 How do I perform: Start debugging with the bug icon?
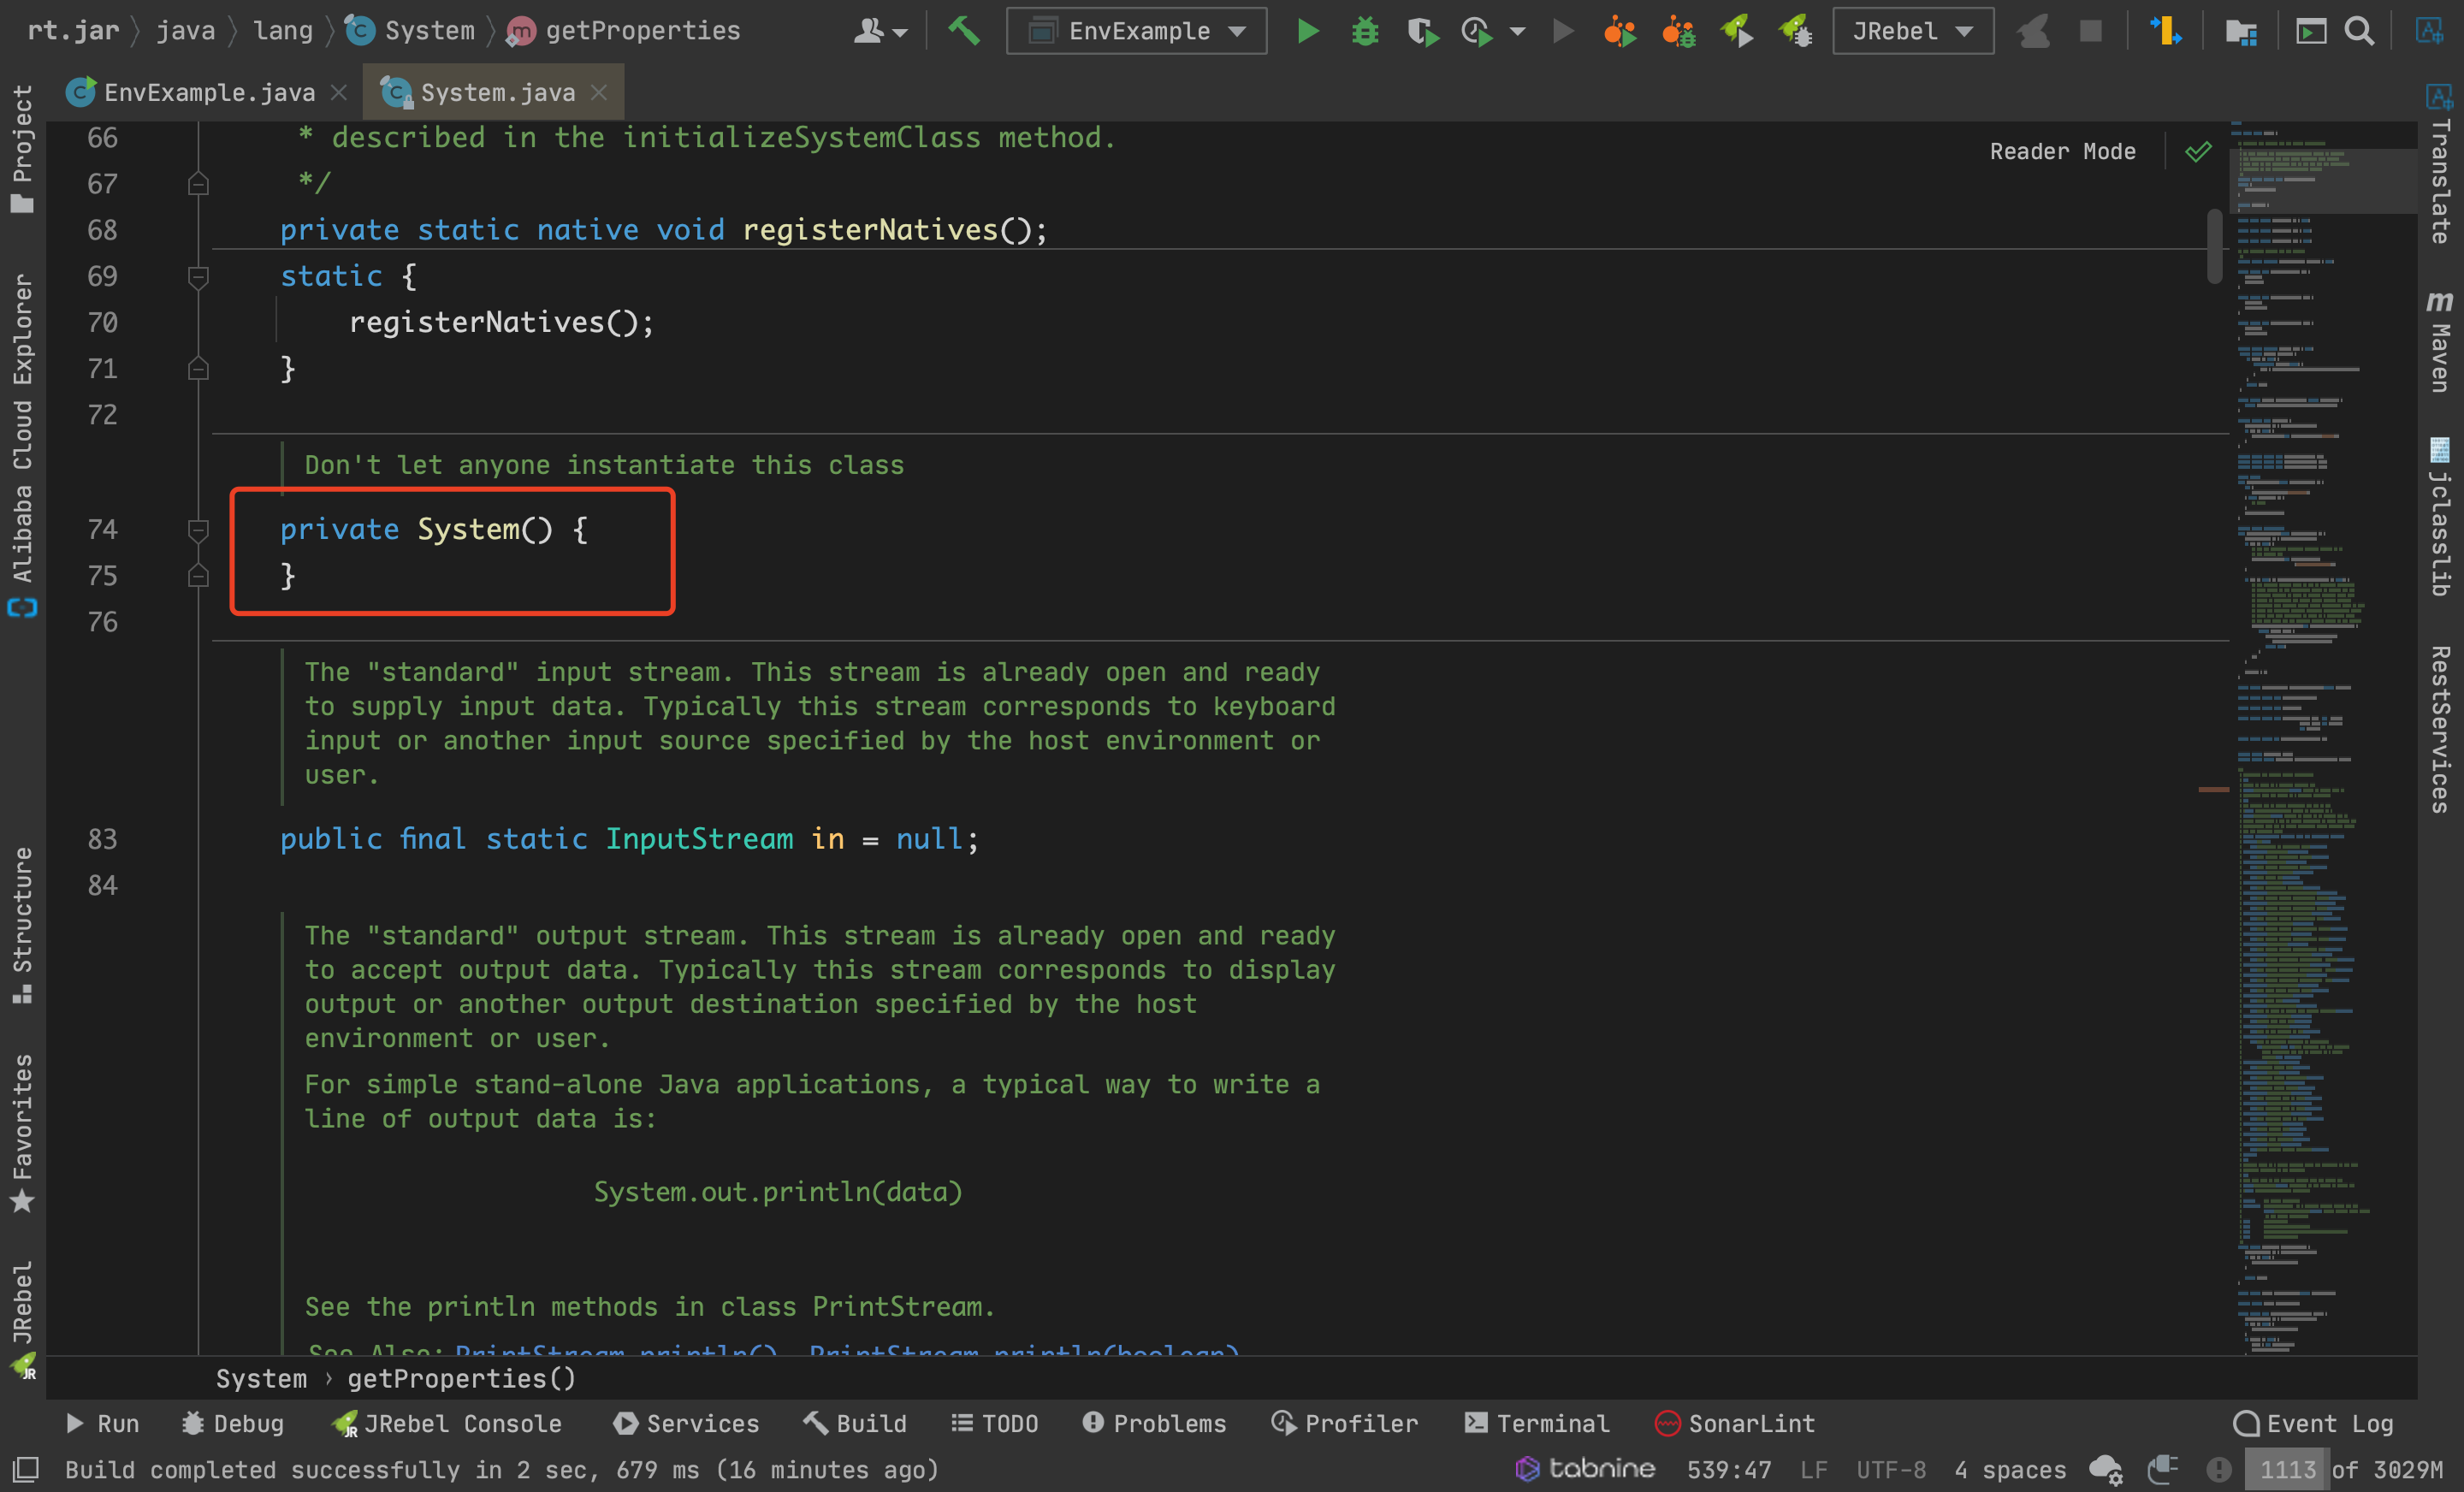(1364, 31)
